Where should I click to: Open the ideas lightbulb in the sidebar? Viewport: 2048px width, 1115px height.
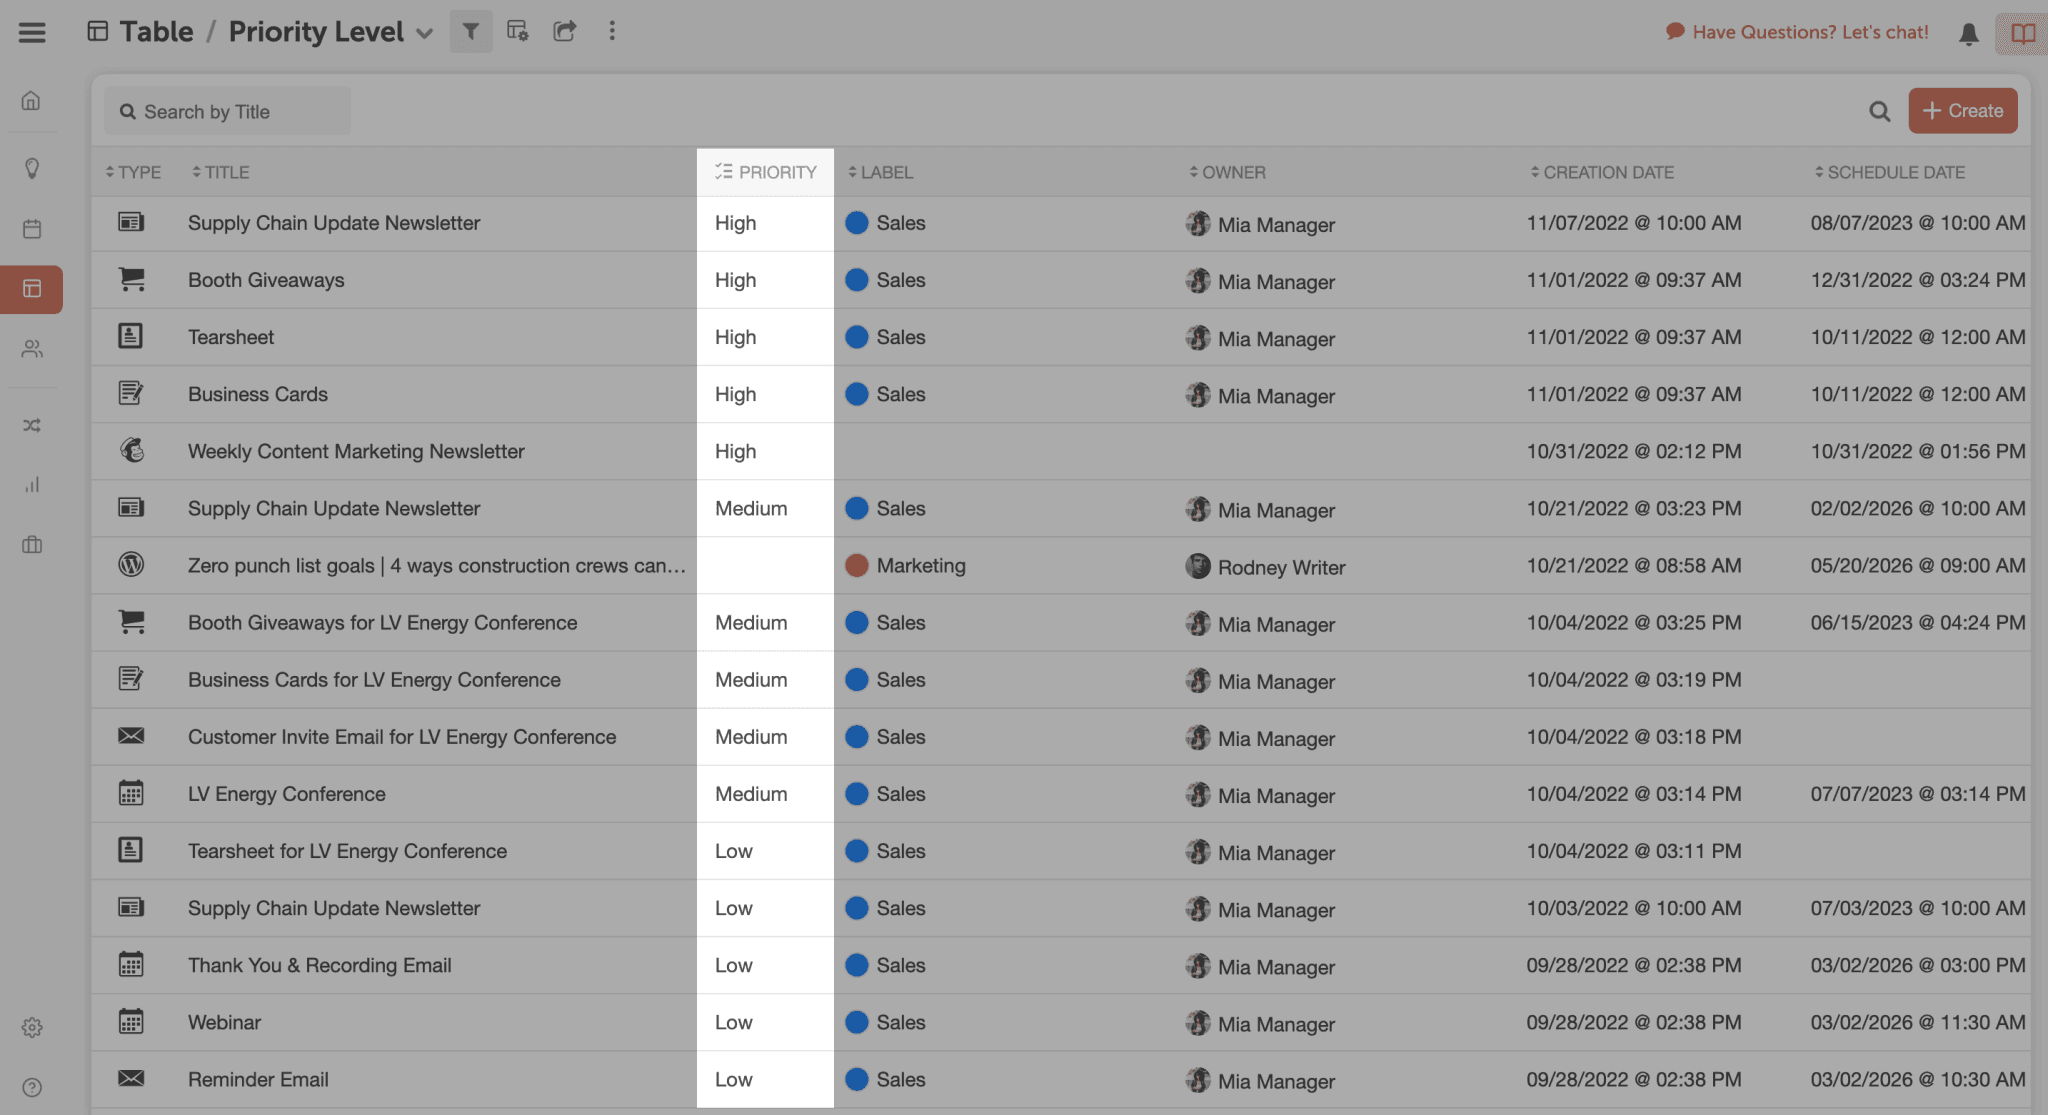click(32, 168)
